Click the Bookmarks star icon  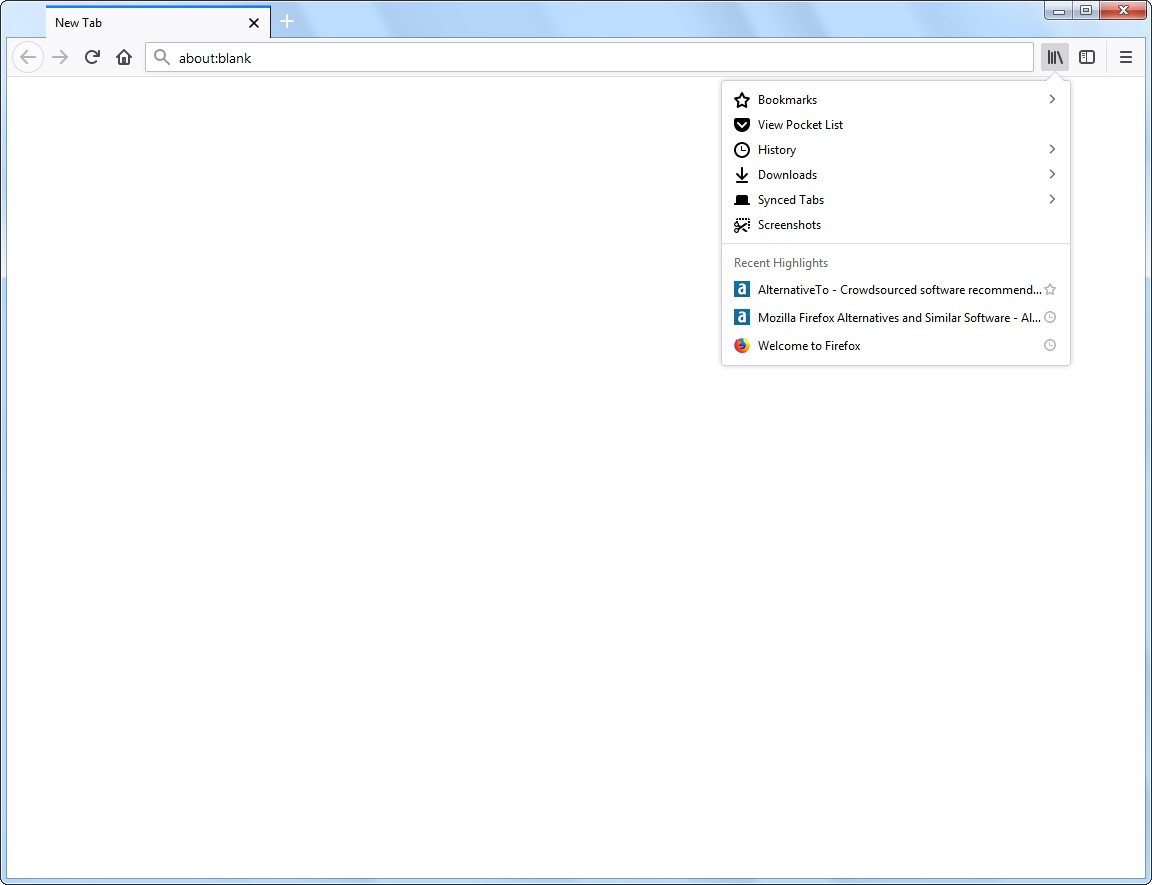[742, 100]
